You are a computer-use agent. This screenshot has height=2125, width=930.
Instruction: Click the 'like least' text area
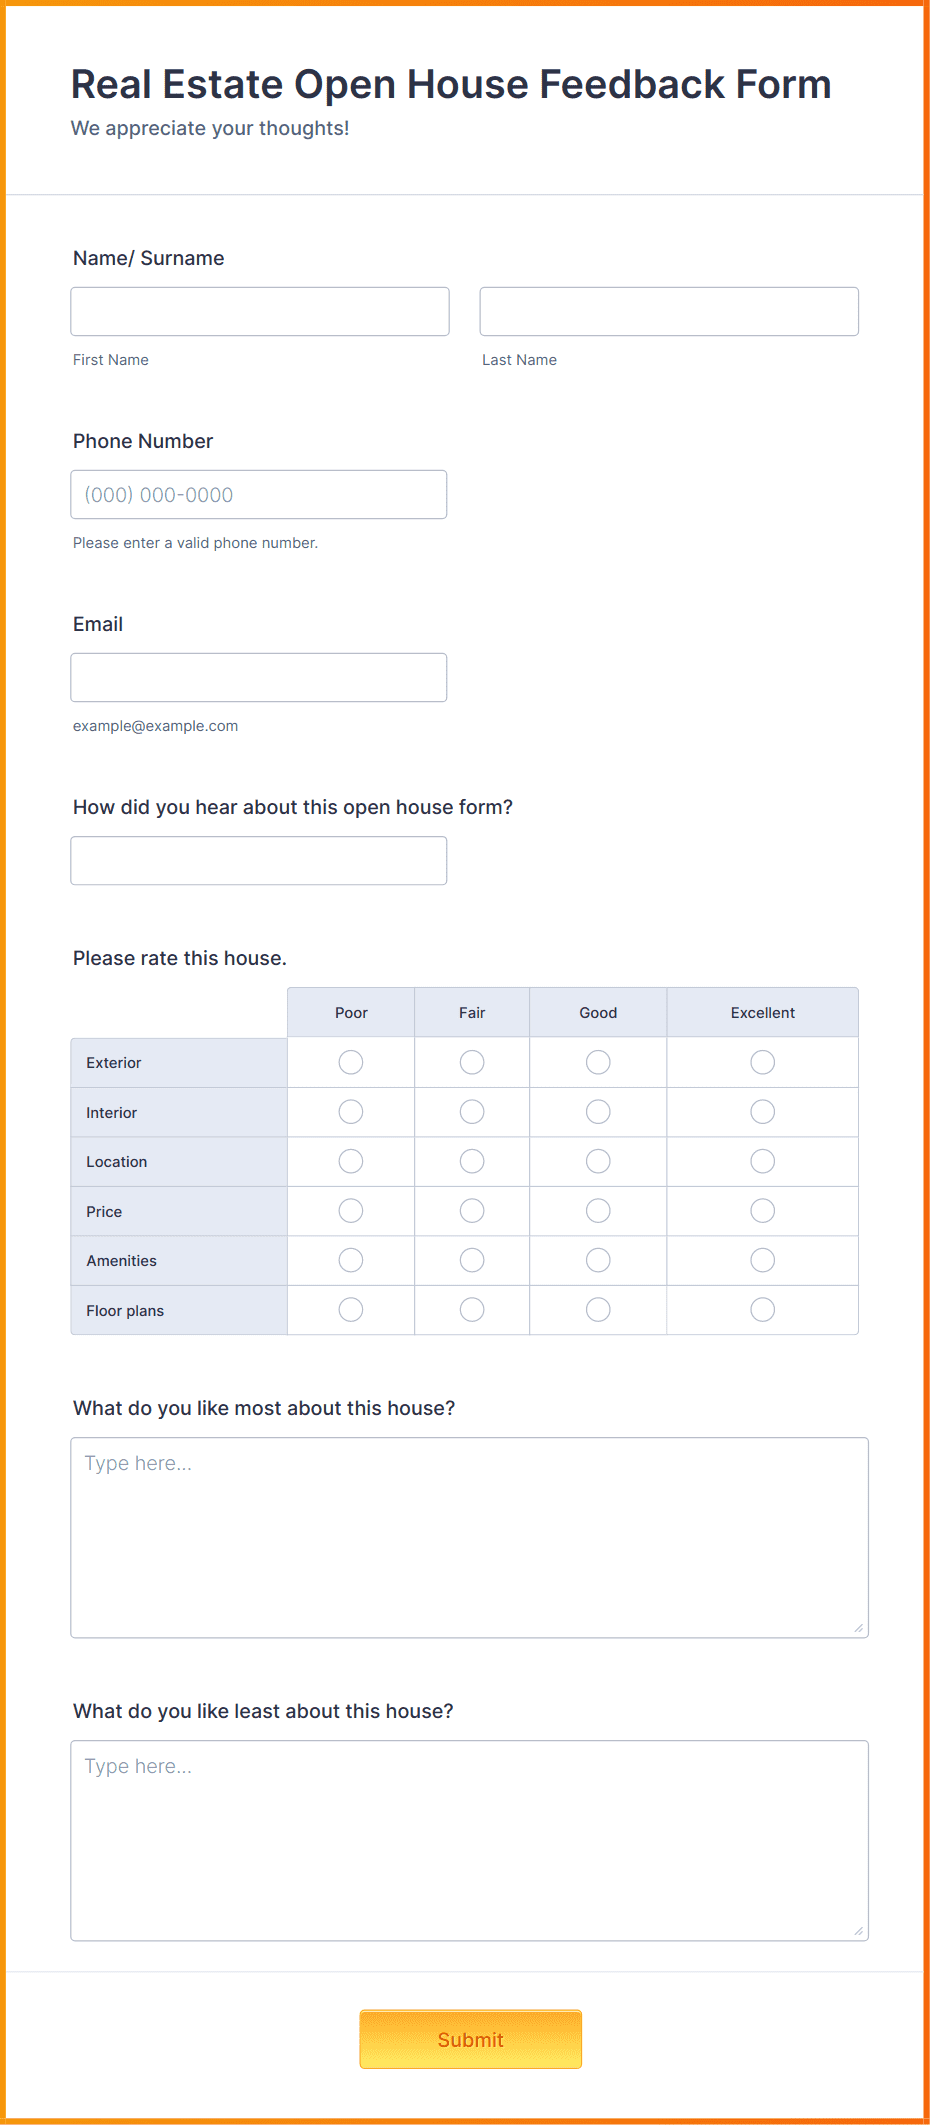point(469,1835)
